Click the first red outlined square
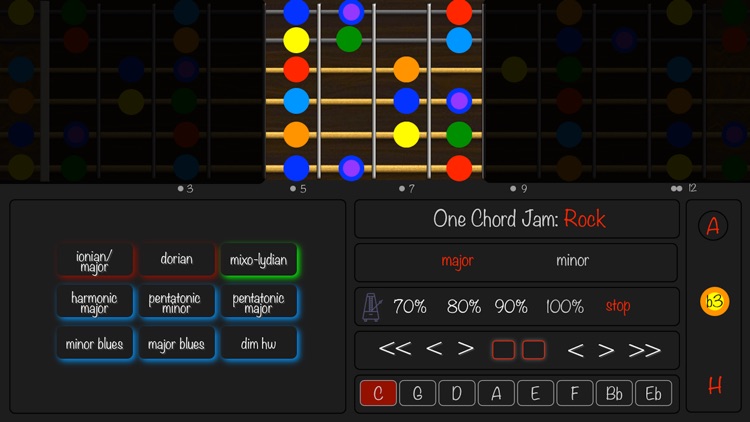This screenshot has width=750, height=422. pos(503,350)
